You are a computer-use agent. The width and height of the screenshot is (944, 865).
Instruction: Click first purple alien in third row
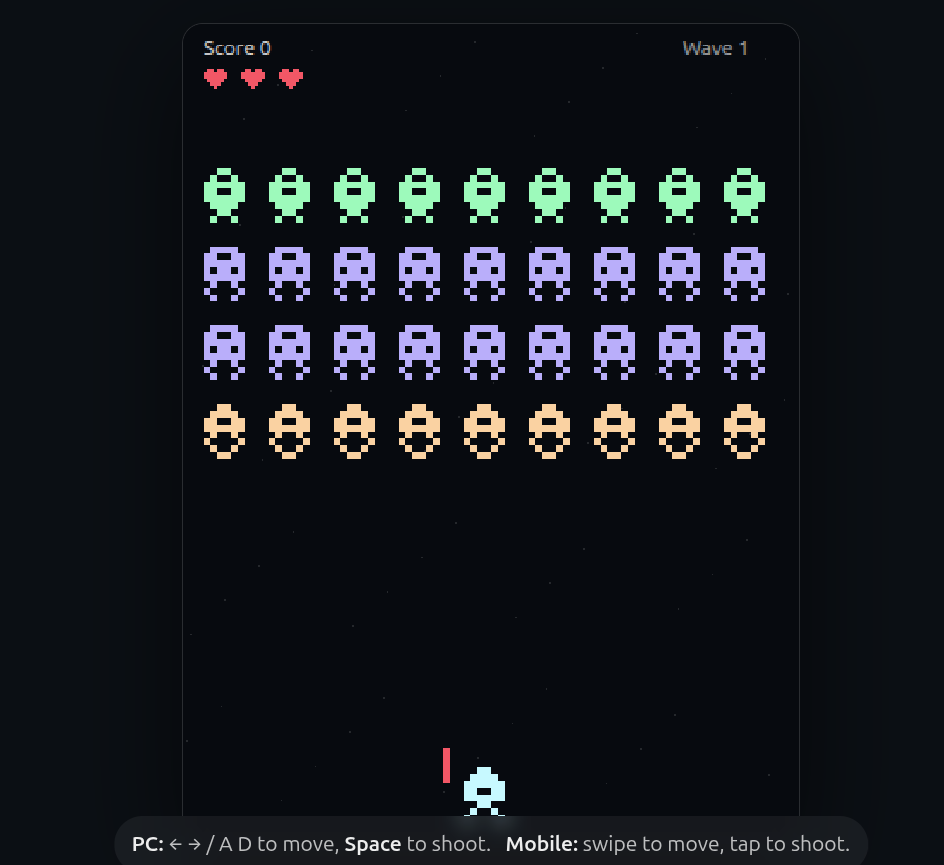click(x=225, y=353)
